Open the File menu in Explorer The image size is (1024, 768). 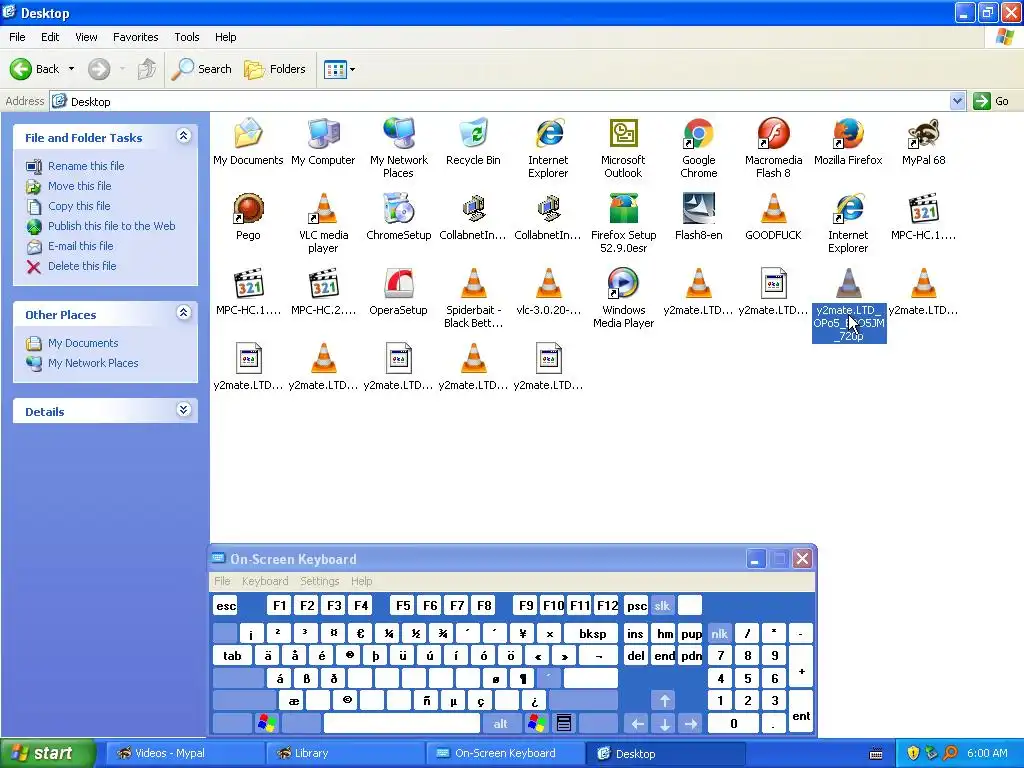pos(17,37)
